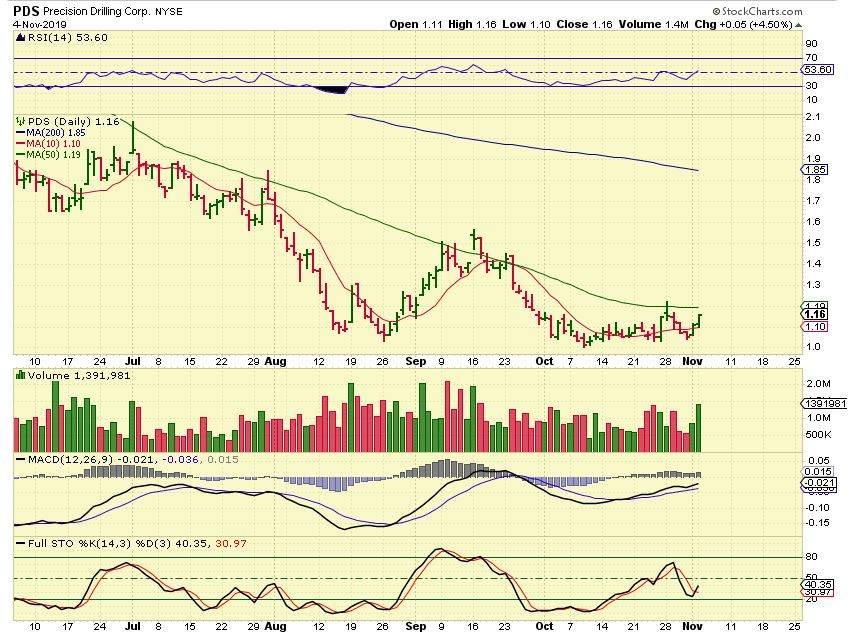
Task: Click the MA(10) 1.10 legend text
Action: (53, 144)
